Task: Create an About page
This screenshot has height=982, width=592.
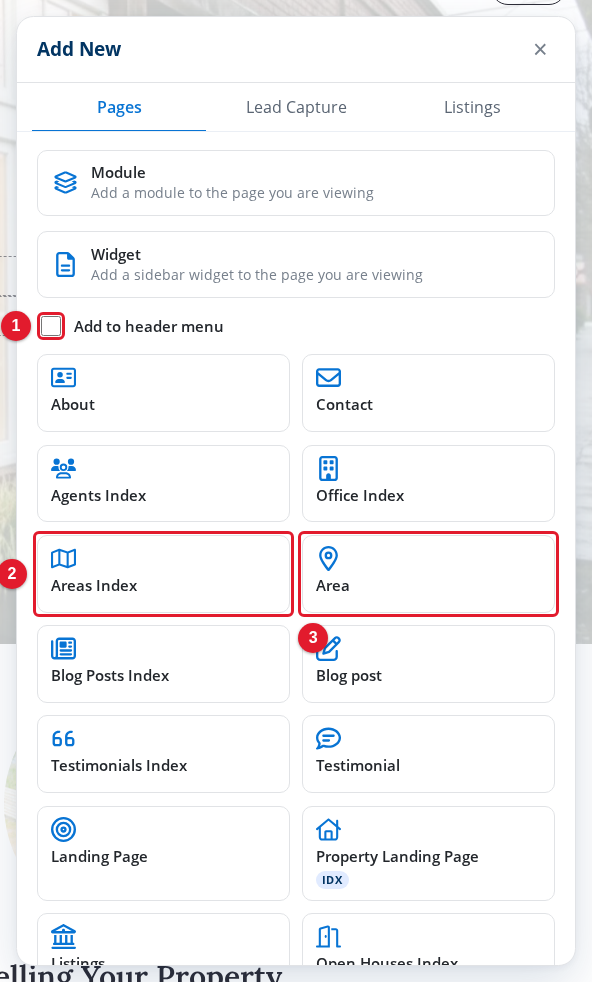Action: pos(164,393)
